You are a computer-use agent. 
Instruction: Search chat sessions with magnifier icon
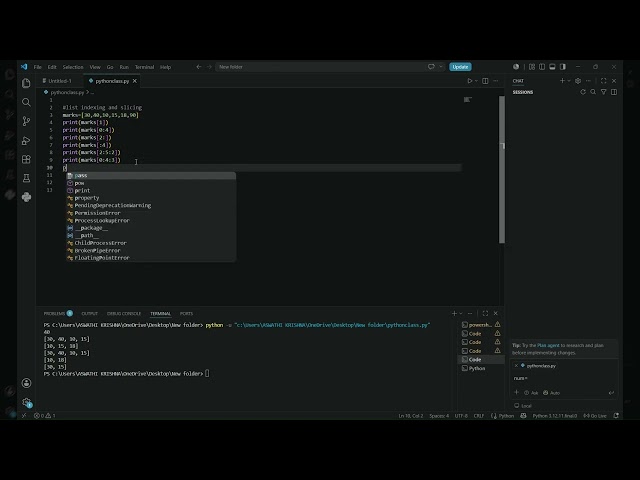tap(593, 92)
